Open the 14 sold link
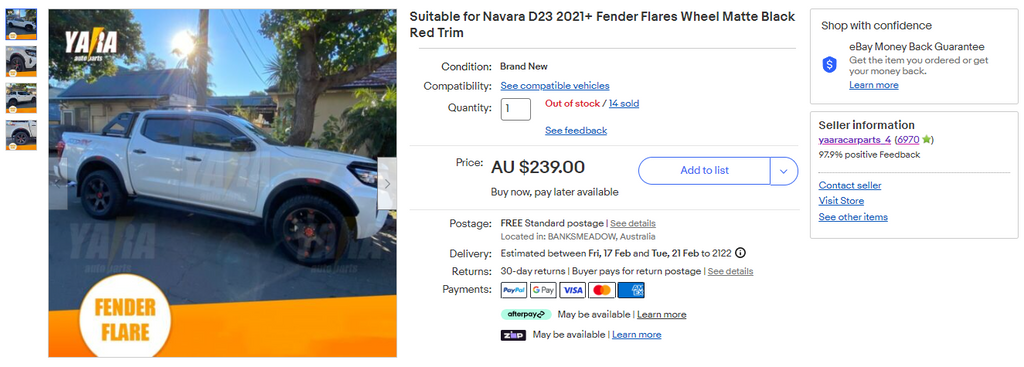Image resolution: width=1024 pixels, height=367 pixels. [x=624, y=104]
